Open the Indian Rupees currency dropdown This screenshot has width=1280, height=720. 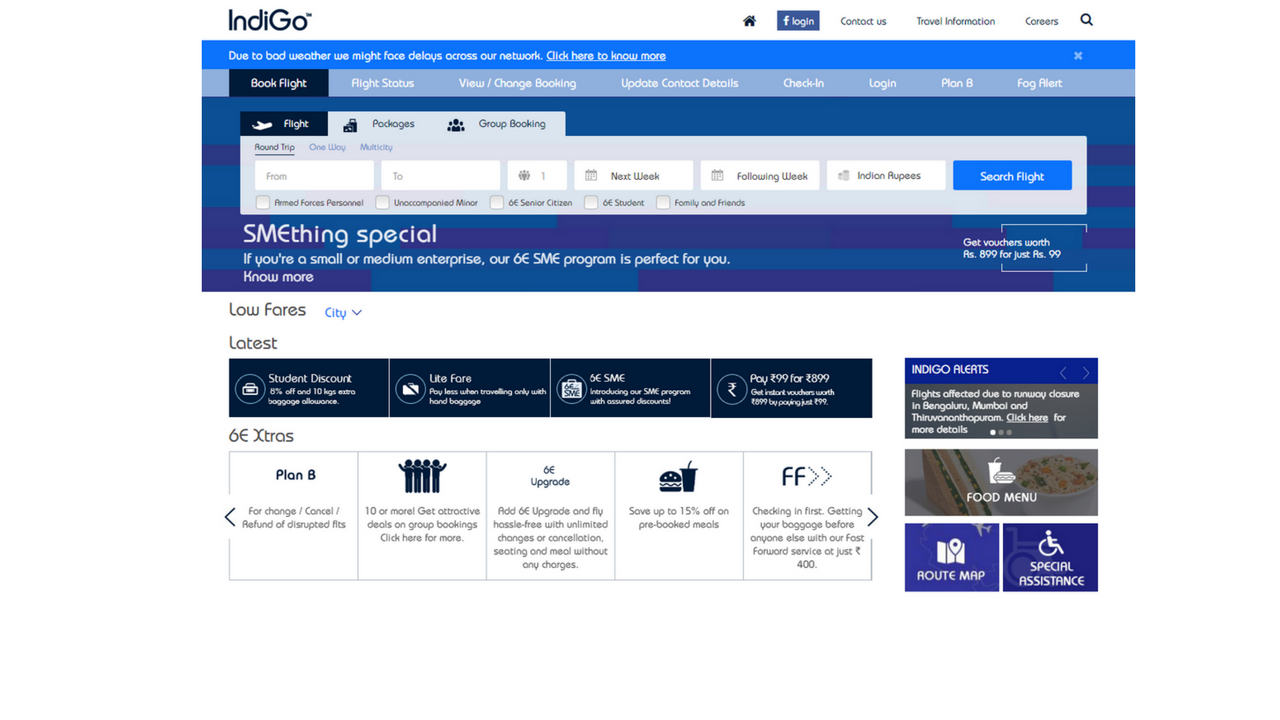point(886,176)
